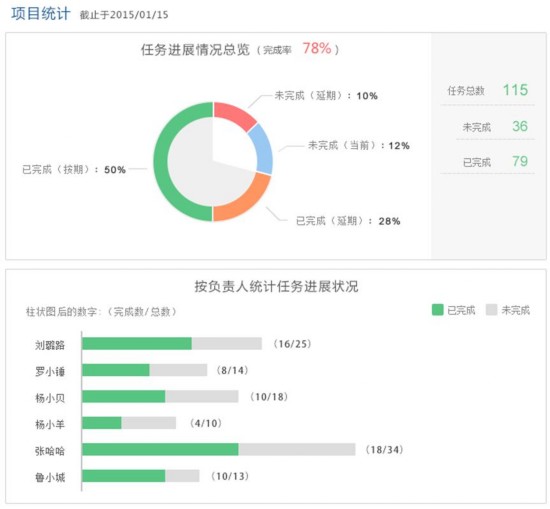Image resolution: width=550 pixels, height=509 pixels.
Task: Click the 任务总数 115 count
Action: (515, 90)
